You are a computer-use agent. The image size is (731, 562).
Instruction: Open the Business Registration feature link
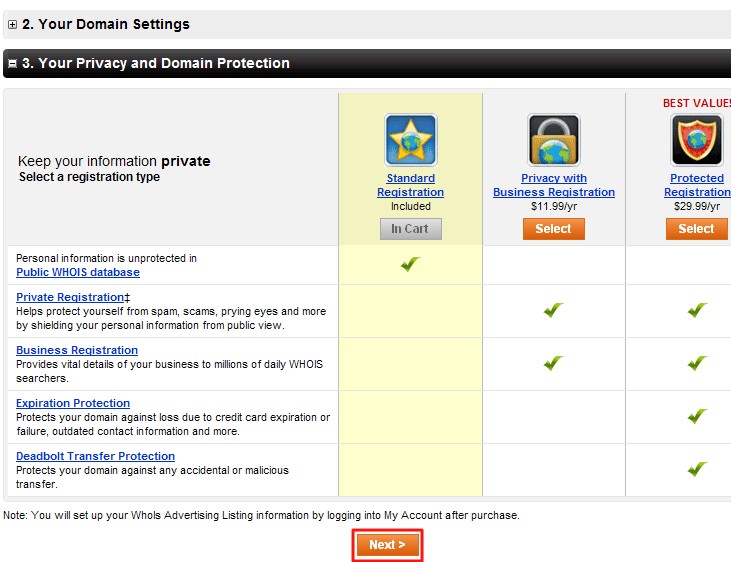point(77,350)
